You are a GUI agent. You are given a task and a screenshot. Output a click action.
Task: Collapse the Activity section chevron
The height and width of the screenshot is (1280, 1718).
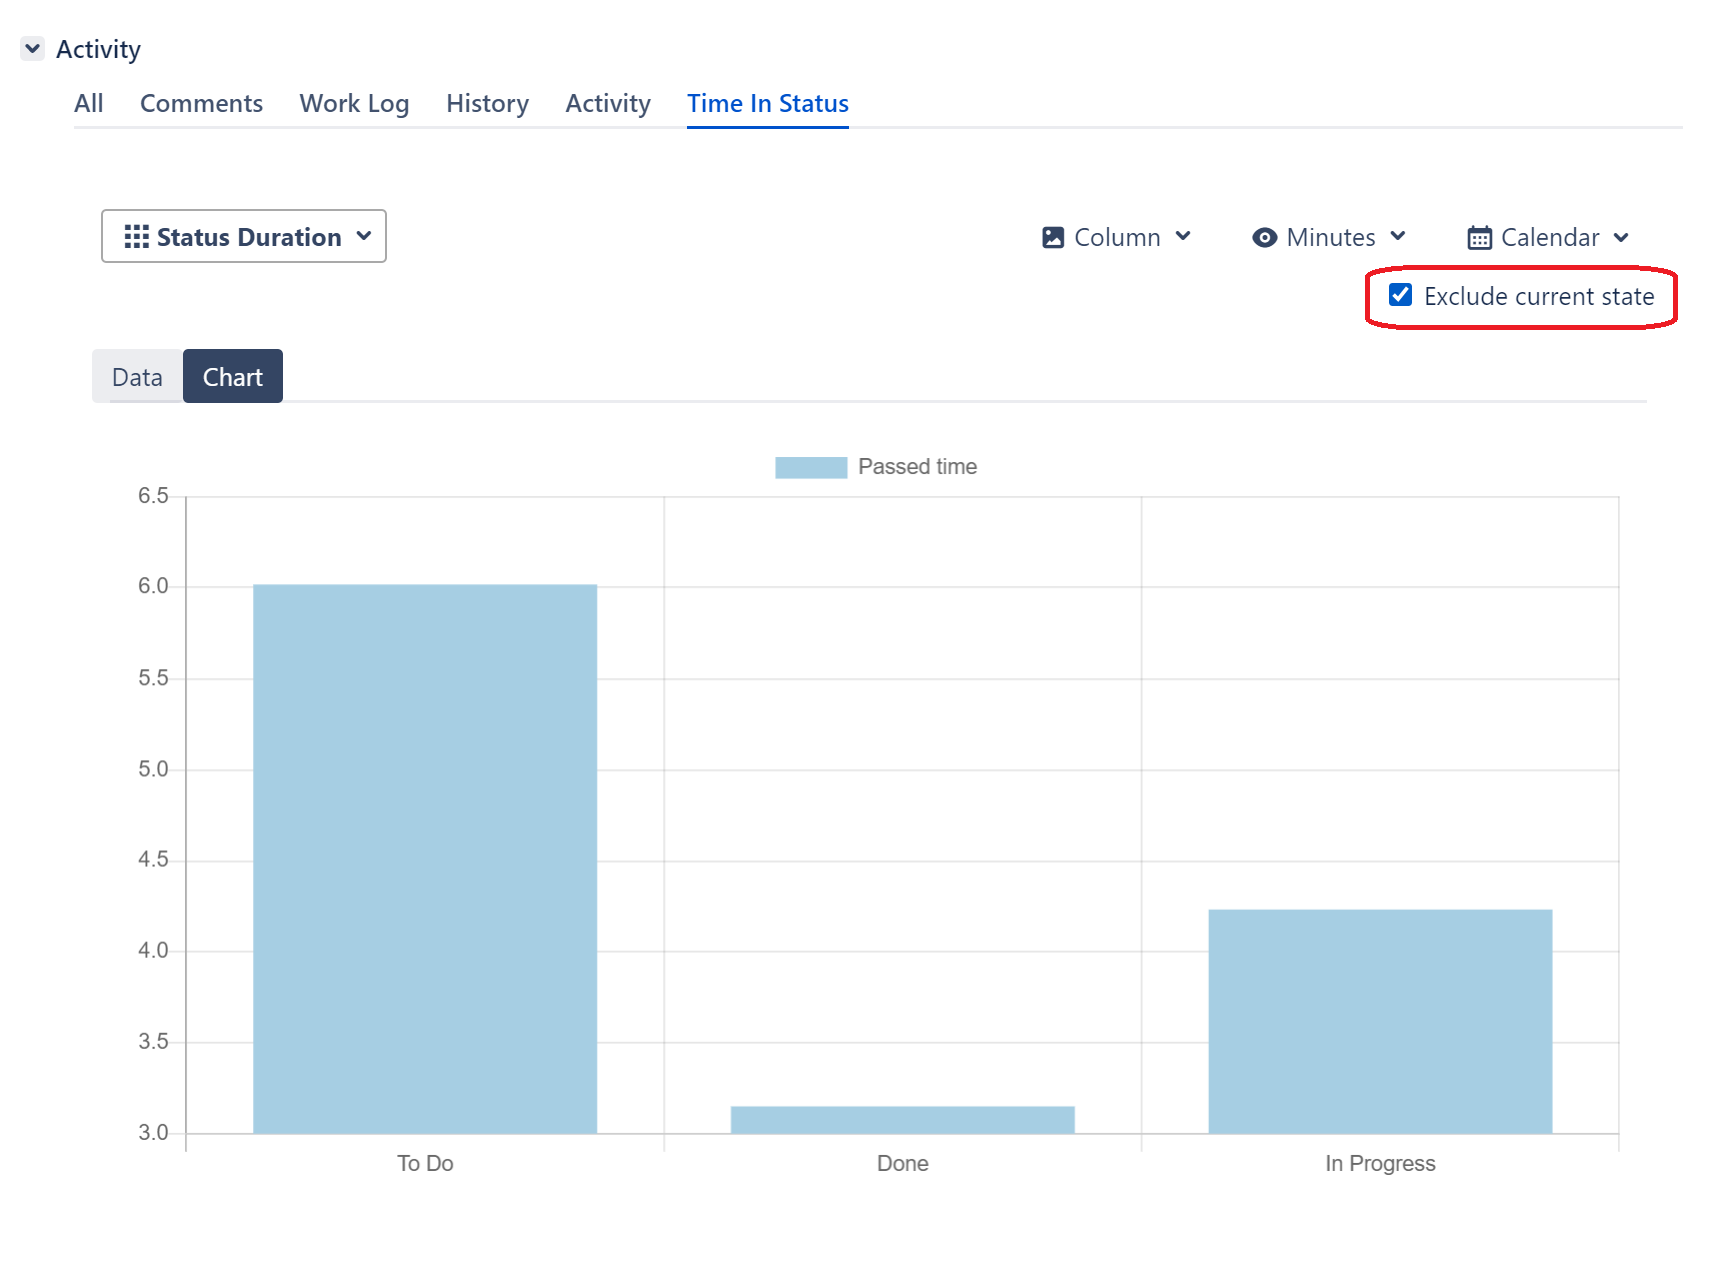[x=33, y=48]
